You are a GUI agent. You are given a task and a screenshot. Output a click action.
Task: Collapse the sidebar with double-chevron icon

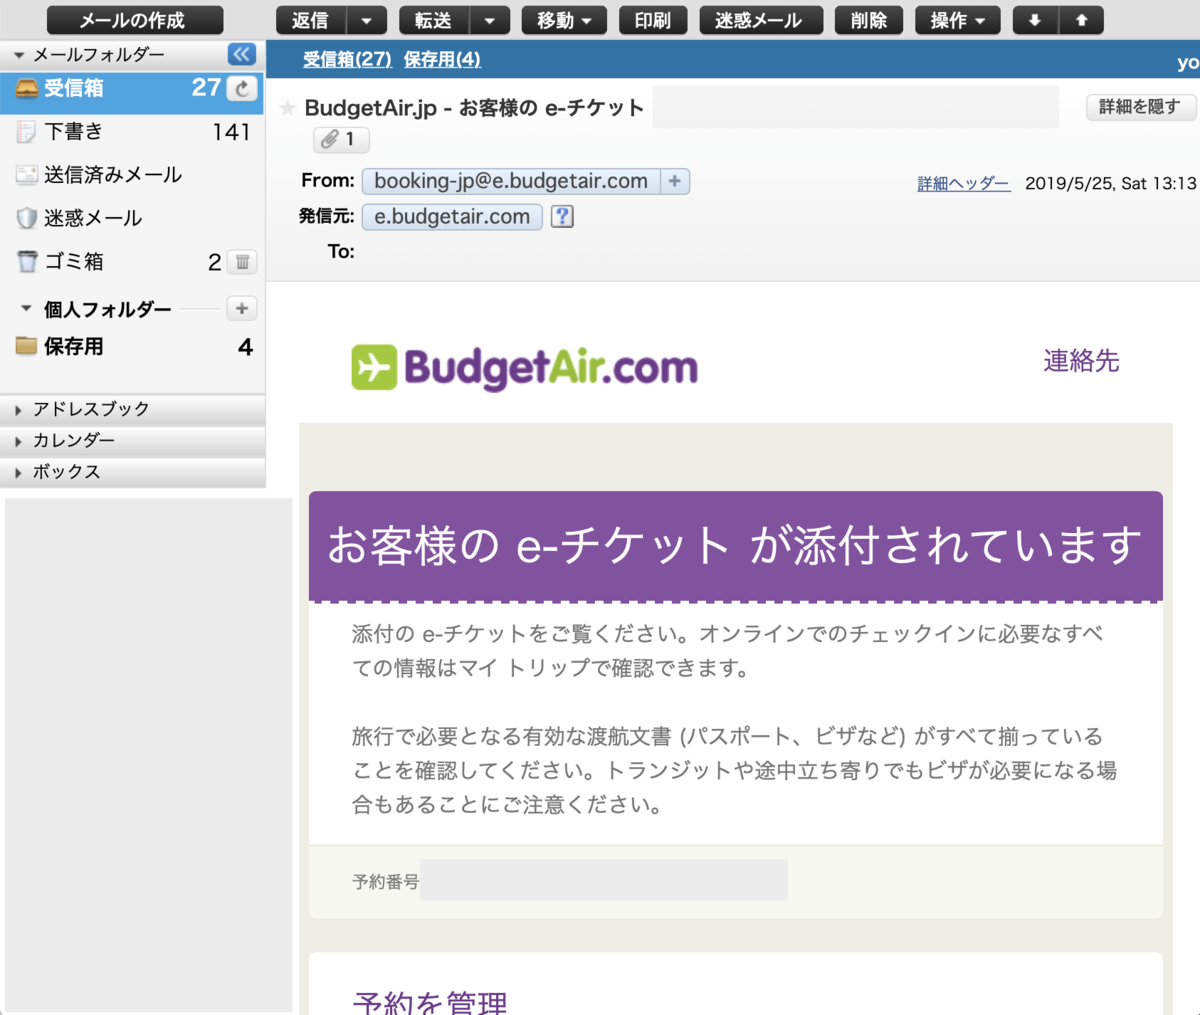tap(241, 54)
